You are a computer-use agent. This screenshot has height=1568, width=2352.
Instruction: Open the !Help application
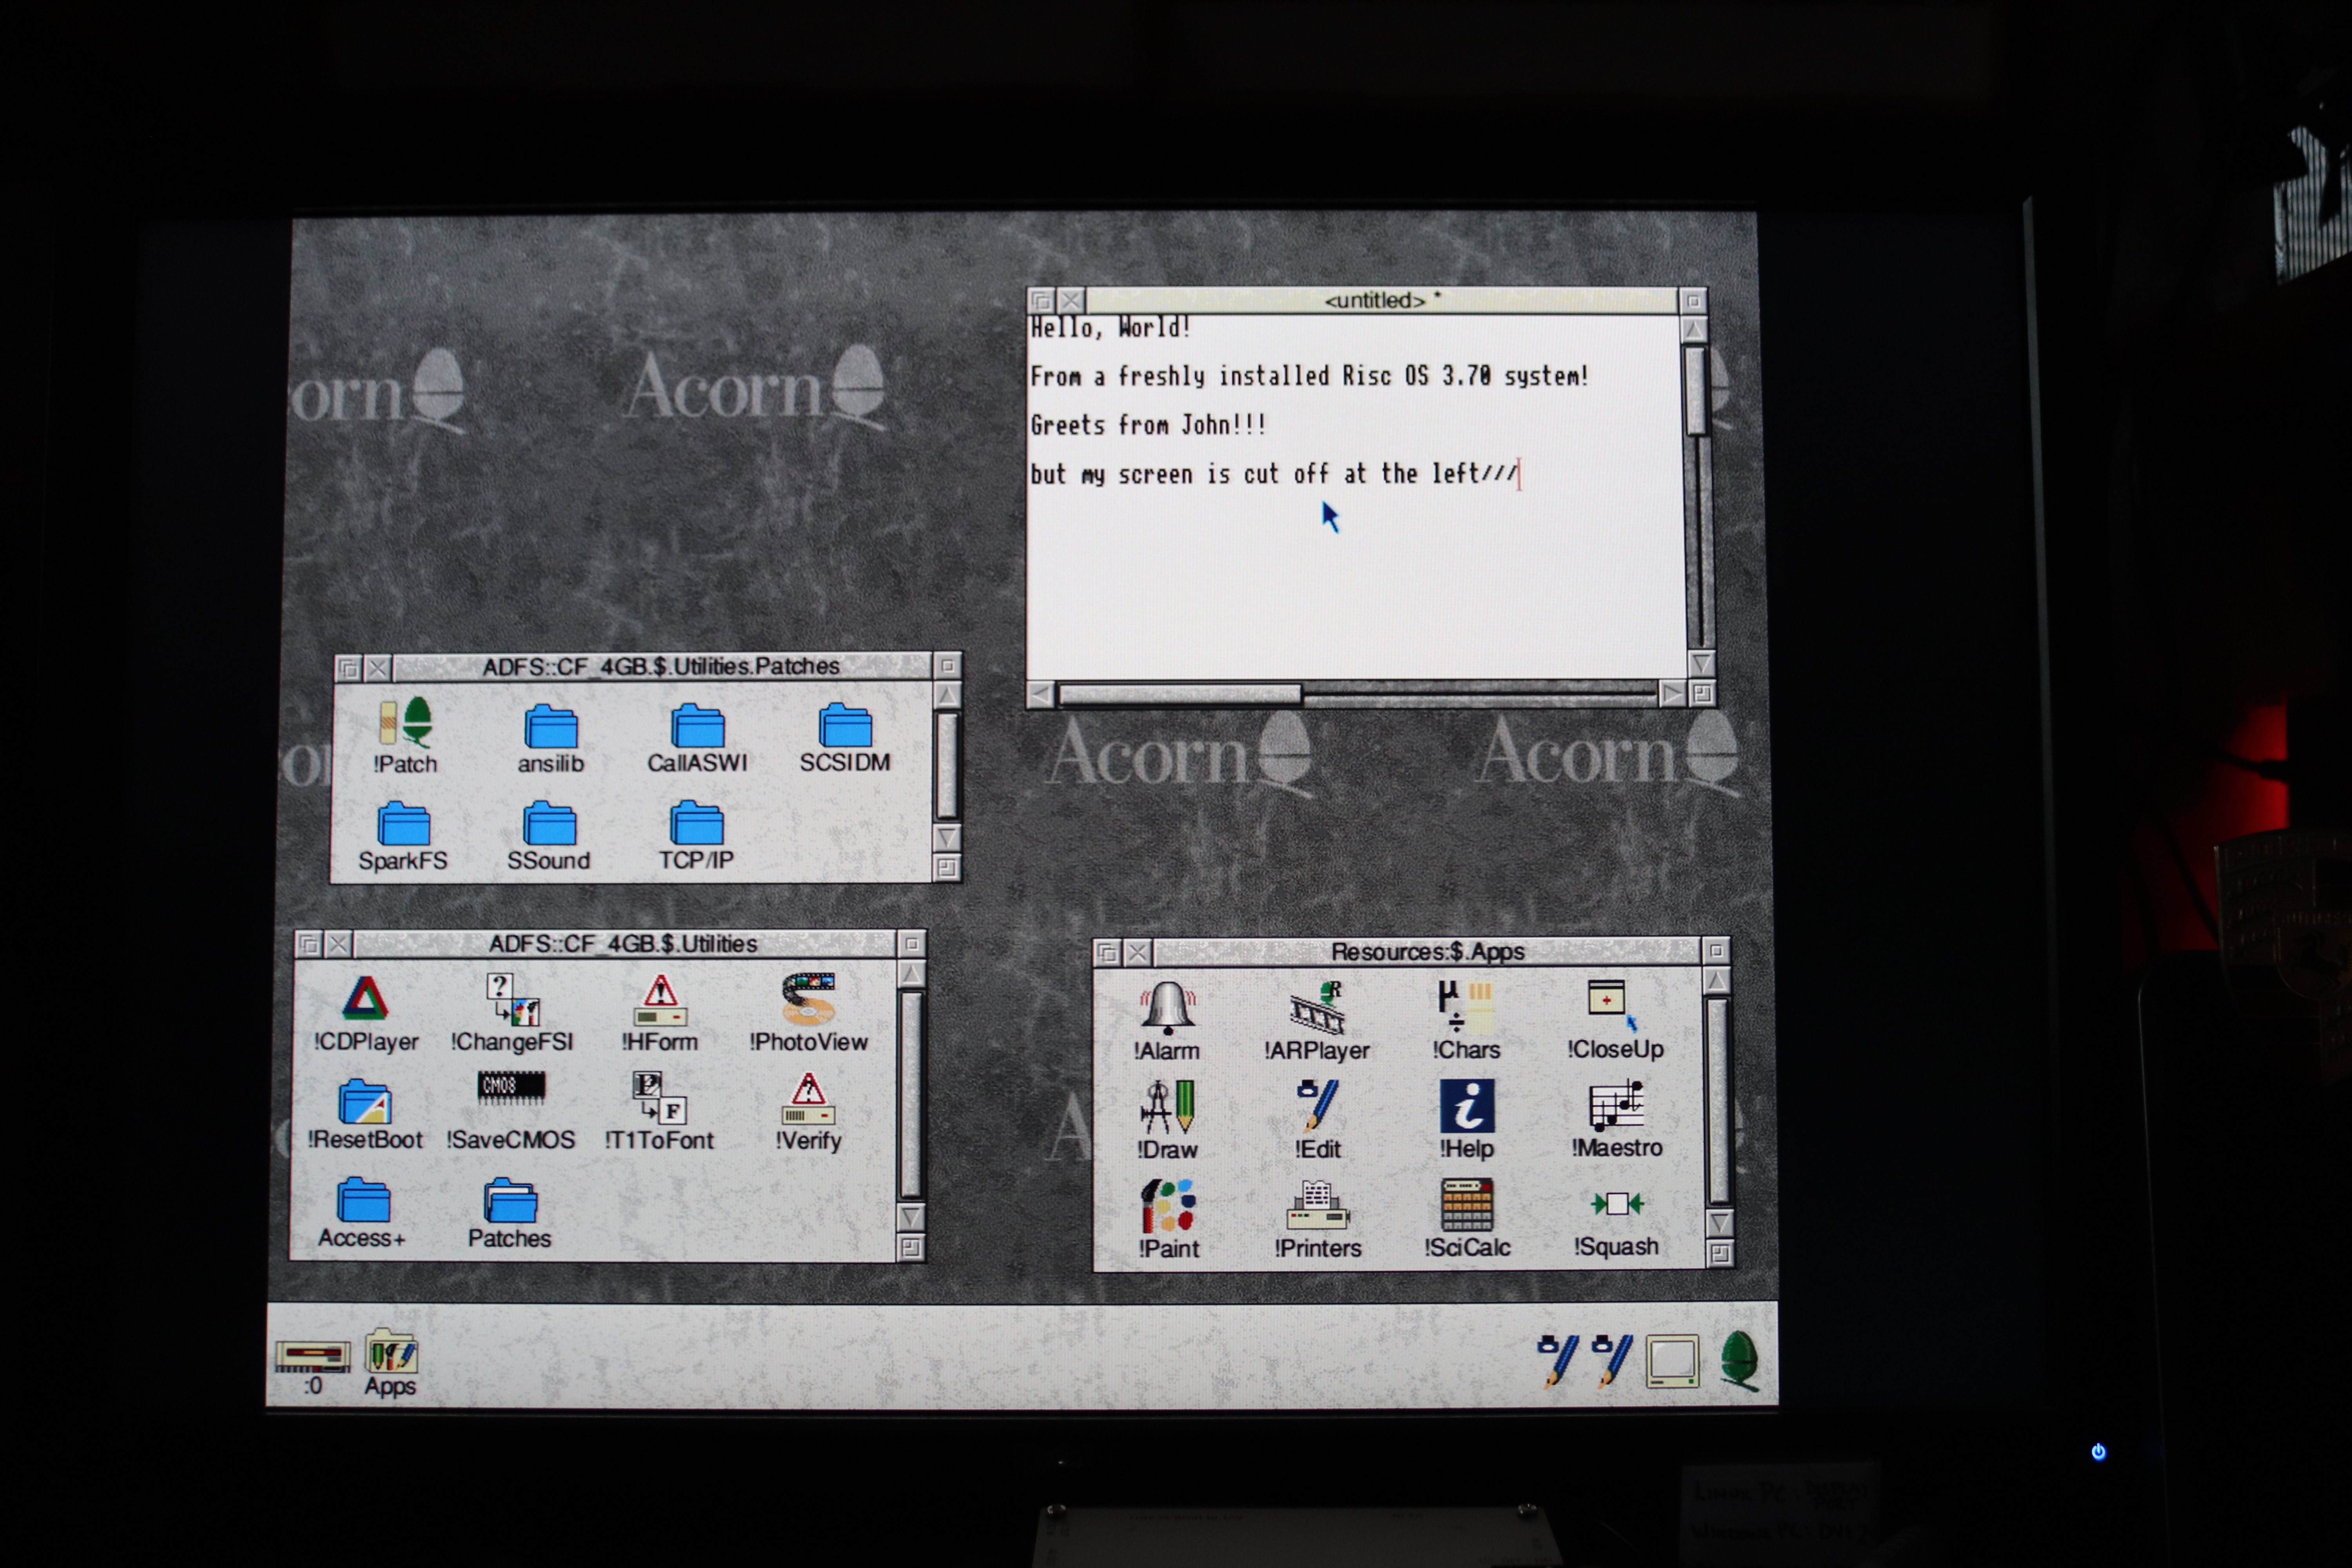tap(1466, 1120)
